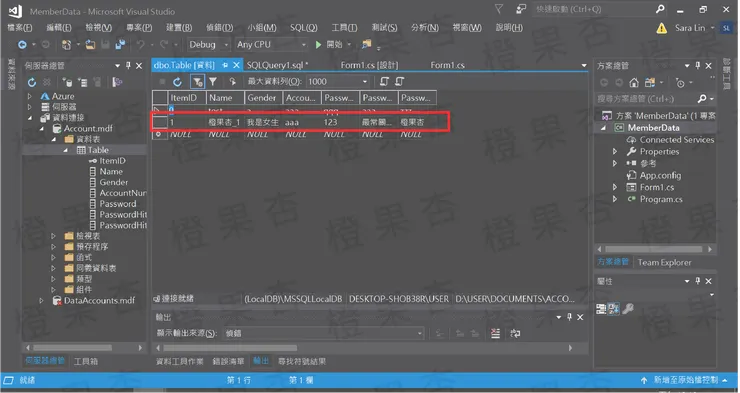Switch to the 錯誤清單 tab
This screenshot has width=740, height=393.
228,361
